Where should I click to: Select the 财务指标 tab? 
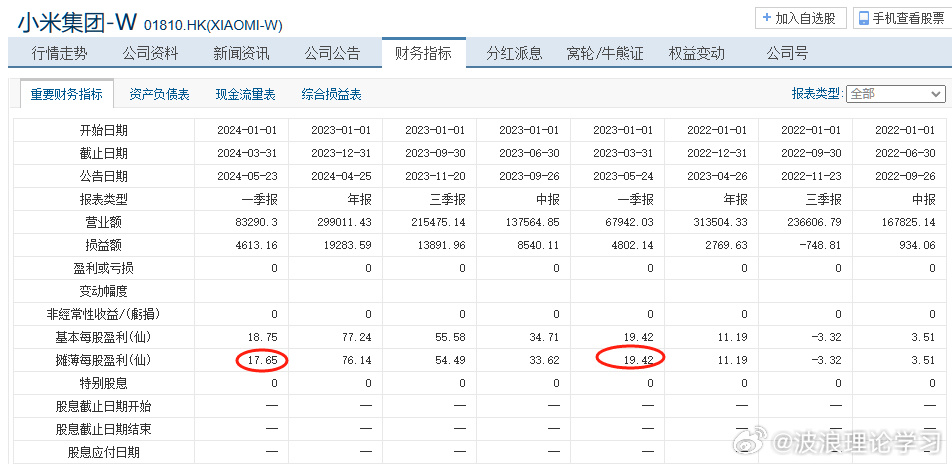coord(424,53)
